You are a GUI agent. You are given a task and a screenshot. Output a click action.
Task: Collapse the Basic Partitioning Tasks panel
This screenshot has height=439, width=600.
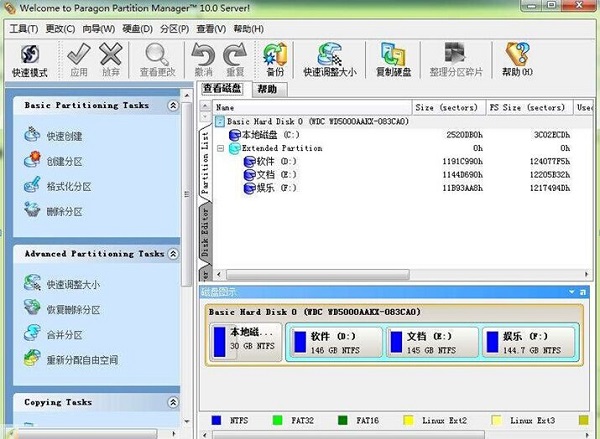pos(173,105)
